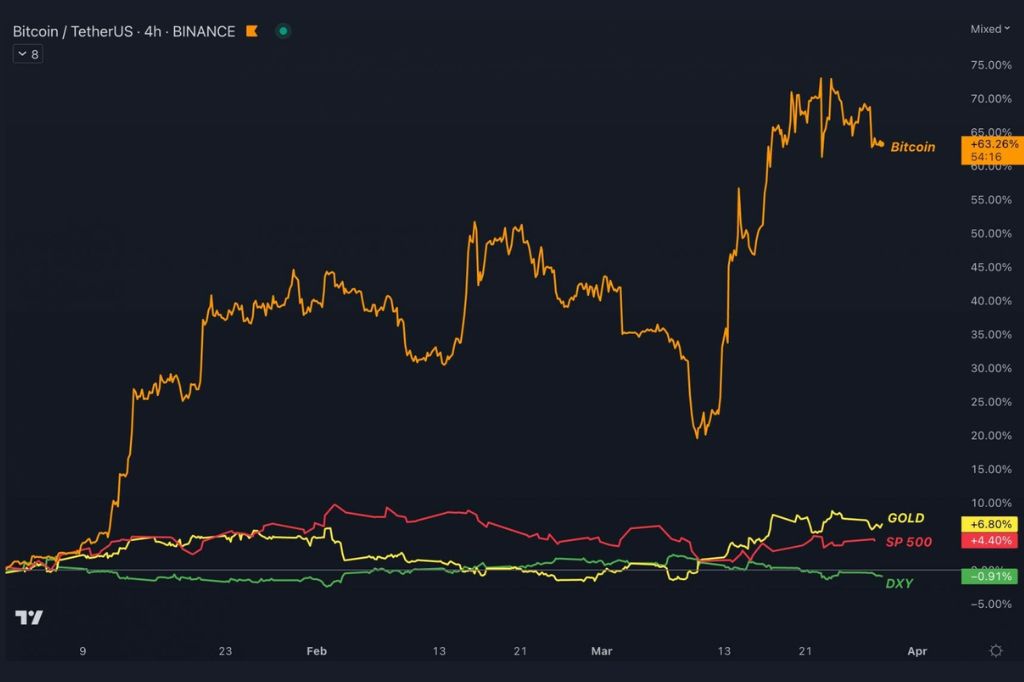Click the TradingView logo
The height and width of the screenshot is (682, 1024).
point(29,617)
